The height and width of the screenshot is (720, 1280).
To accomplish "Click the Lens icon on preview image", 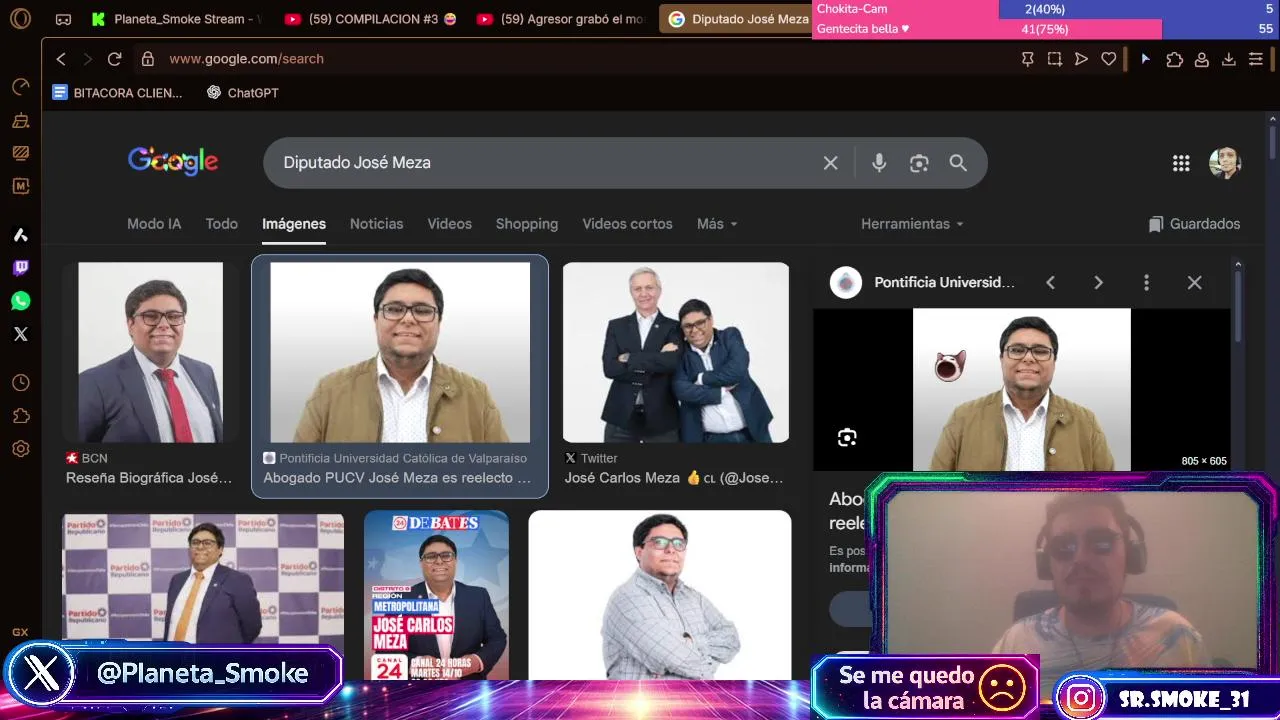I will pyautogui.click(x=847, y=437).
